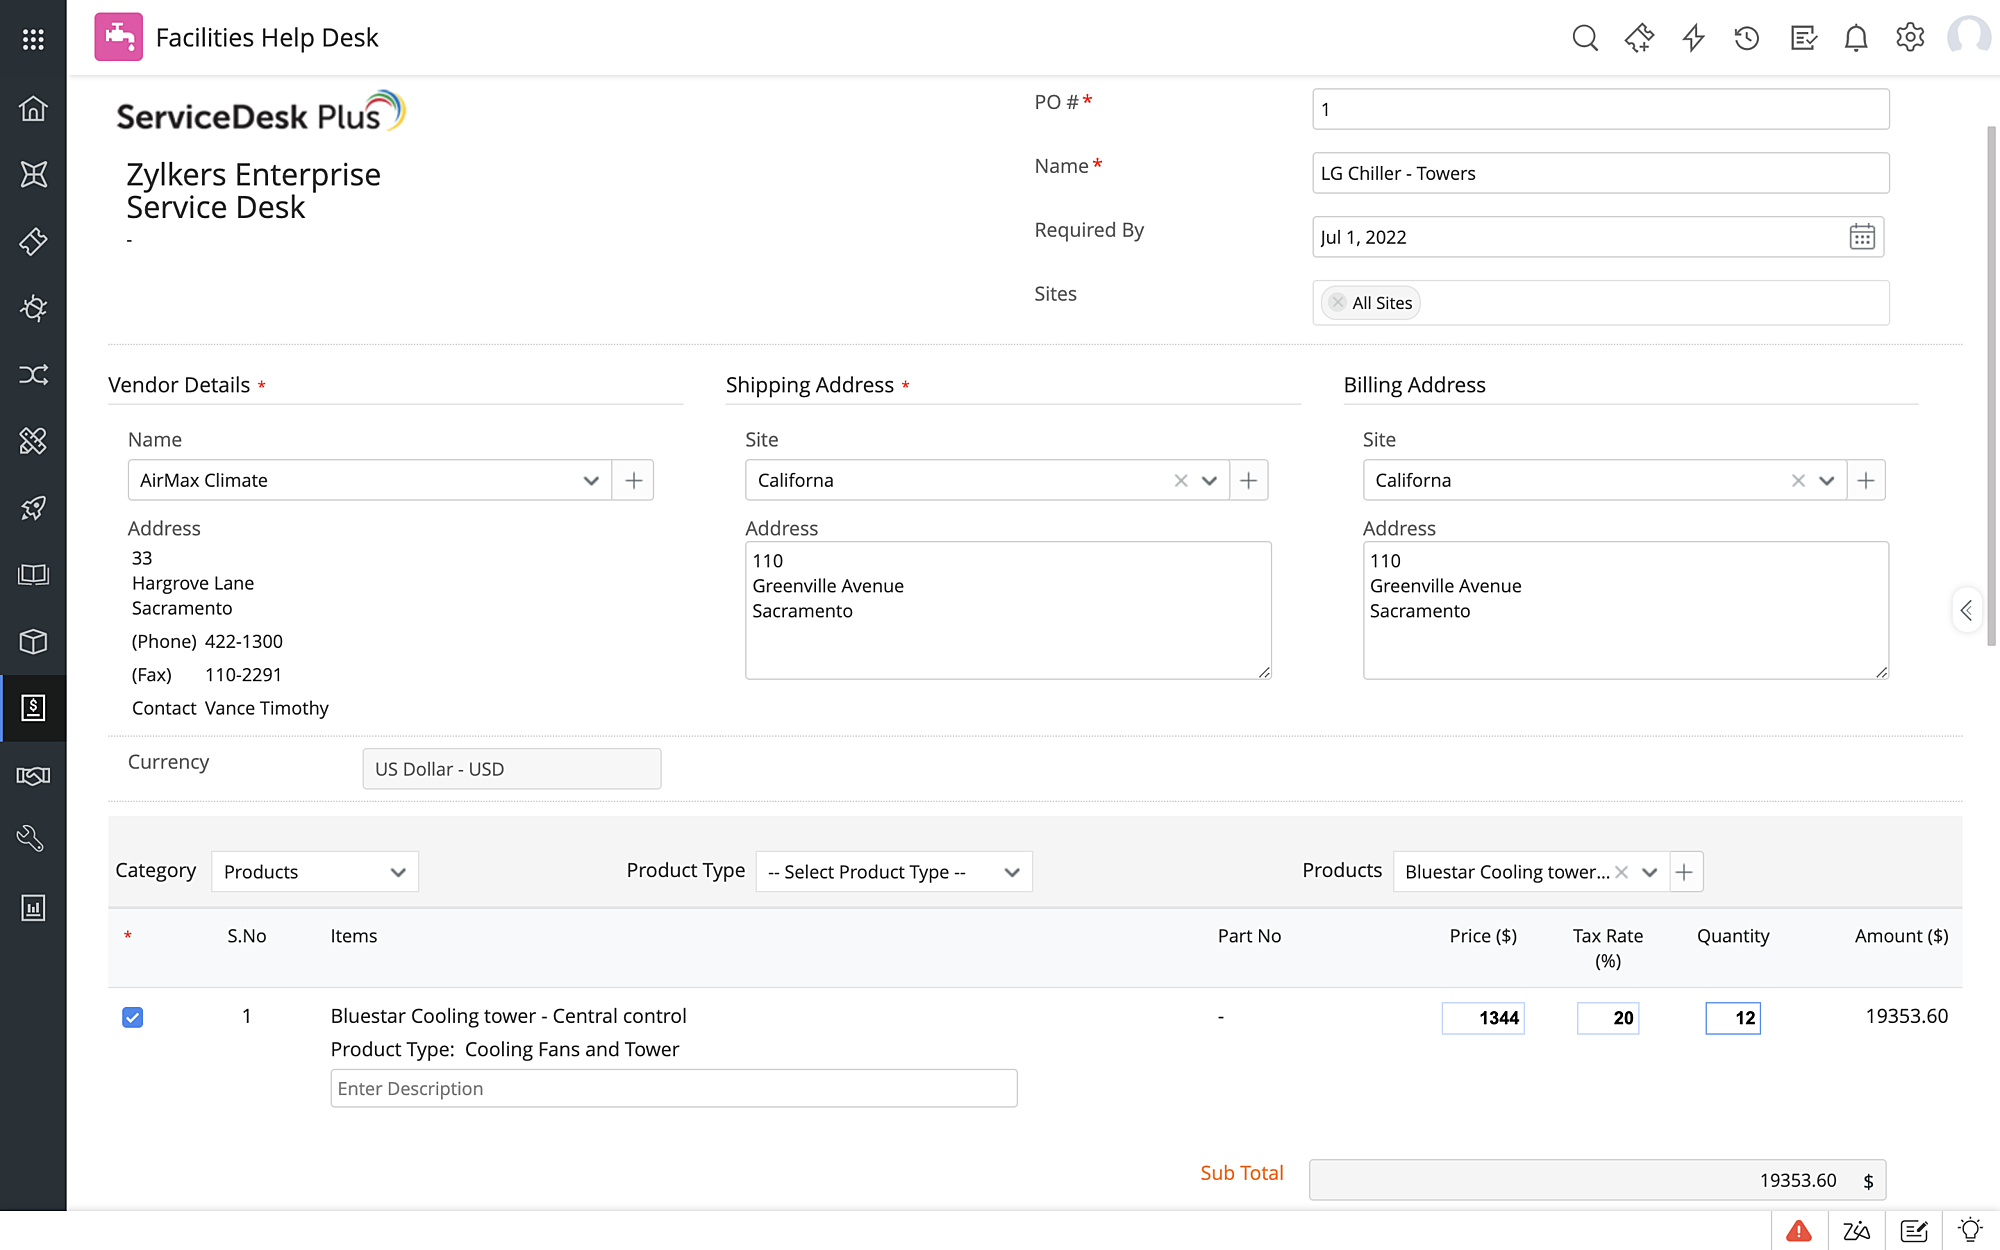This screenshot has width=2000, height=1250.
Task: Open the Category Products dropdown
Action: [x=314, y=872]
